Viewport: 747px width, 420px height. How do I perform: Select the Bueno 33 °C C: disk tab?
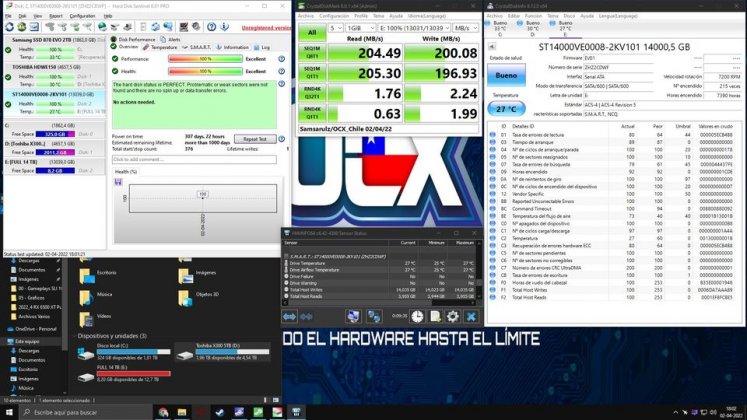(x=500, y=28)
